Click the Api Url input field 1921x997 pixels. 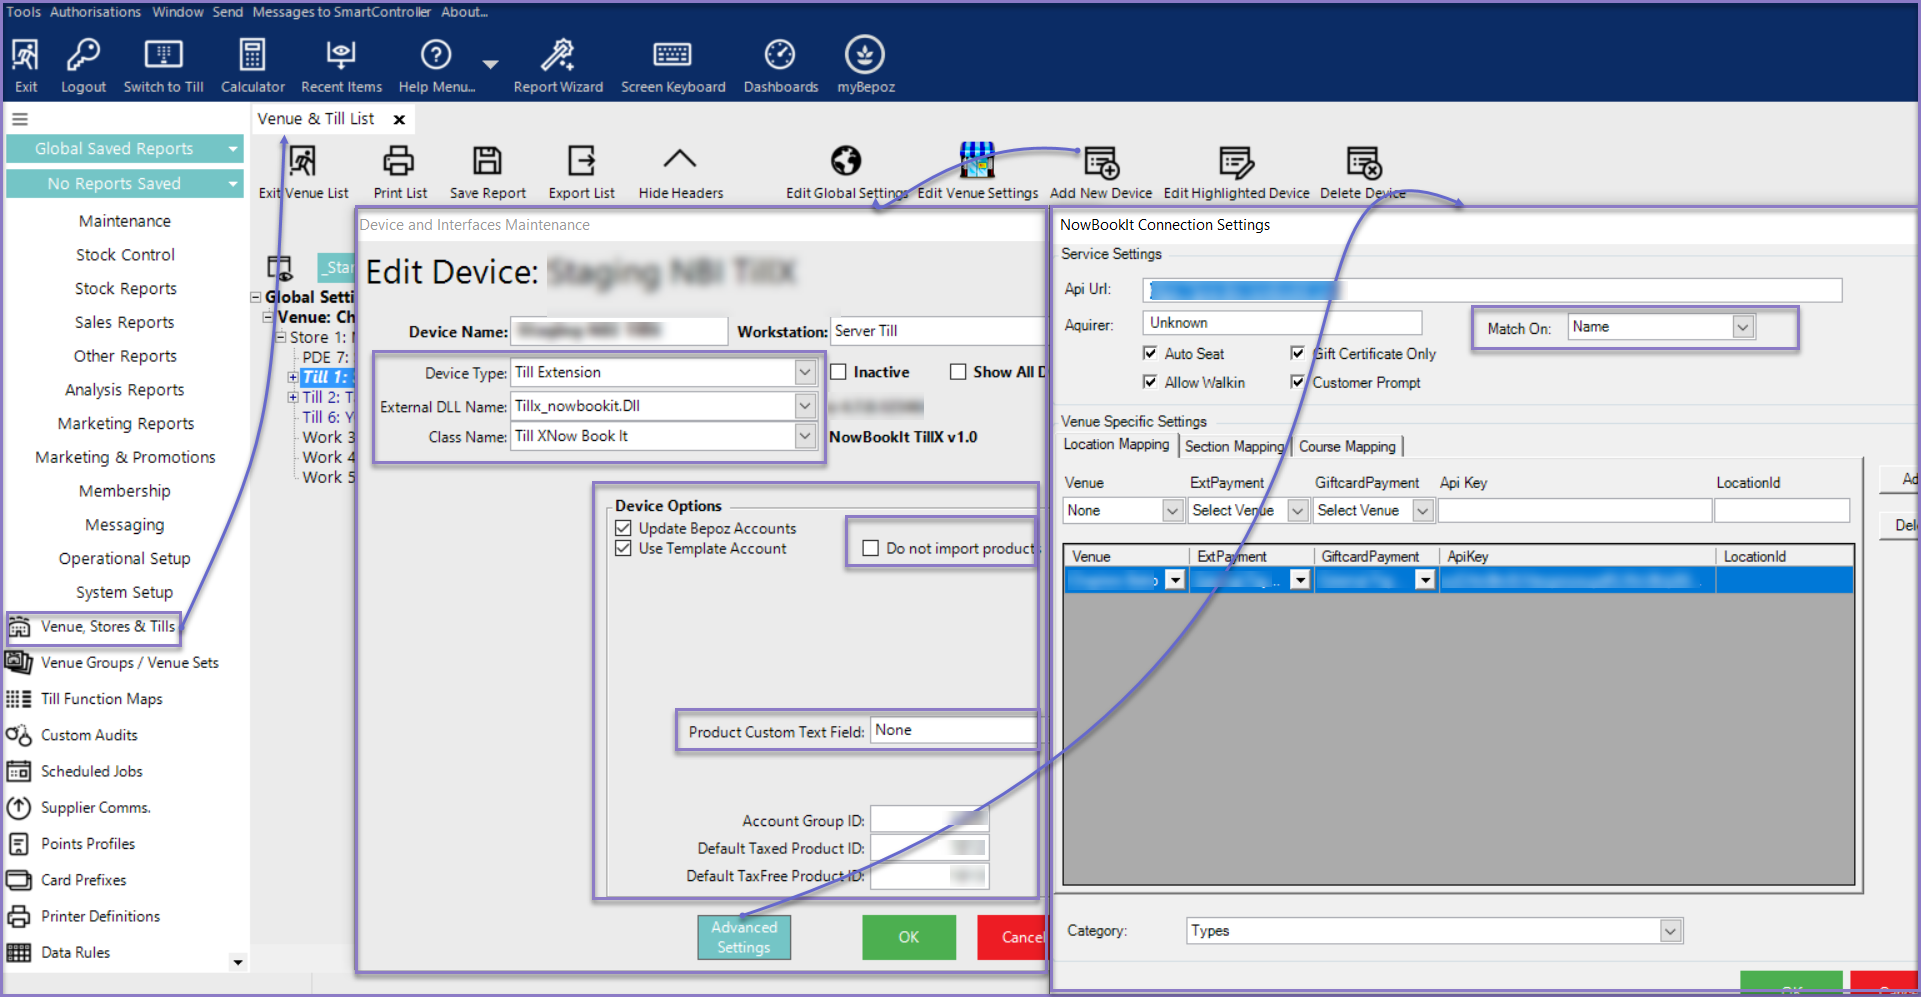pos(1492,290)
